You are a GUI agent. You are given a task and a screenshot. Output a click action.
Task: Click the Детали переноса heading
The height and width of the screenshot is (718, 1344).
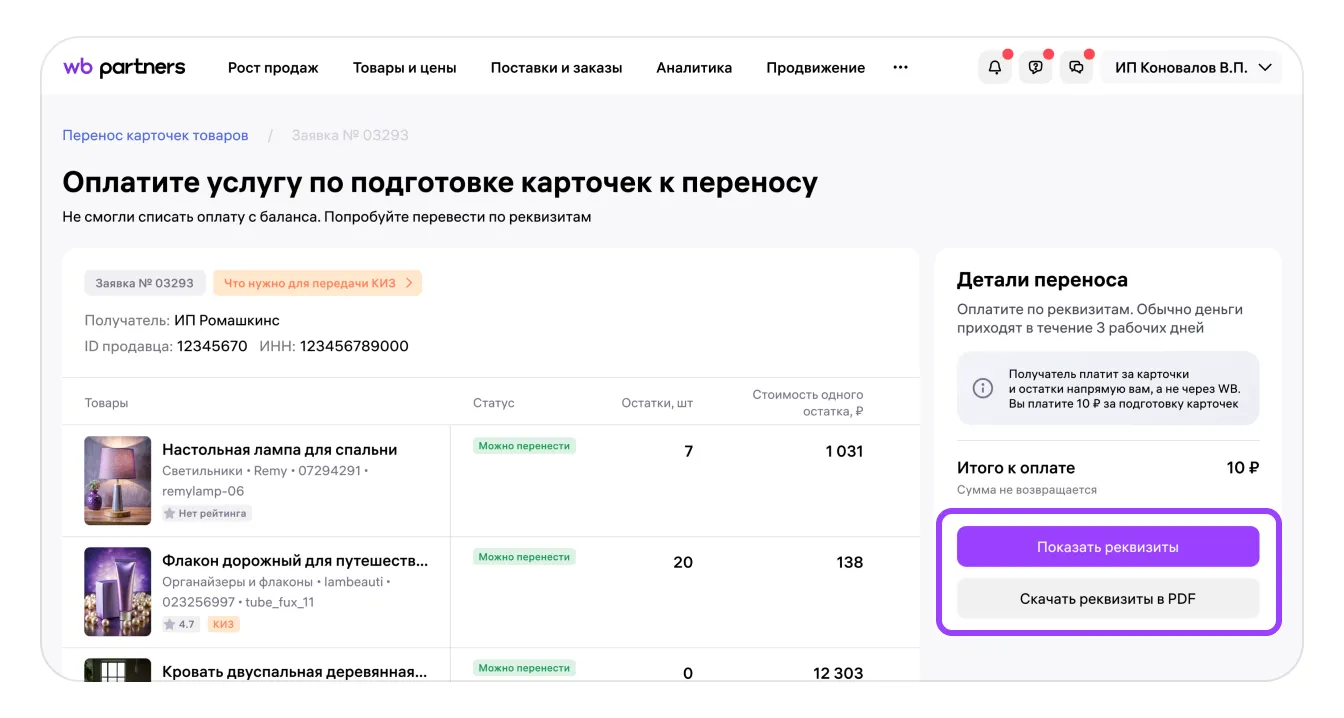(x=1042, y=280)
